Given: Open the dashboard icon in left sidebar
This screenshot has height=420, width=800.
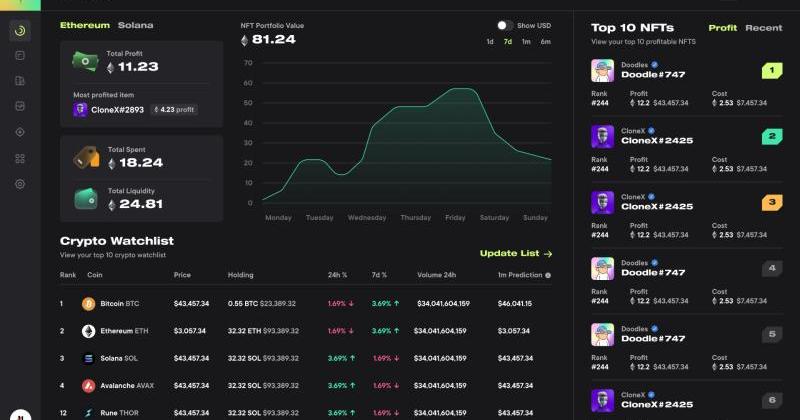Looking at the screenshot, I should coord(20,30).
